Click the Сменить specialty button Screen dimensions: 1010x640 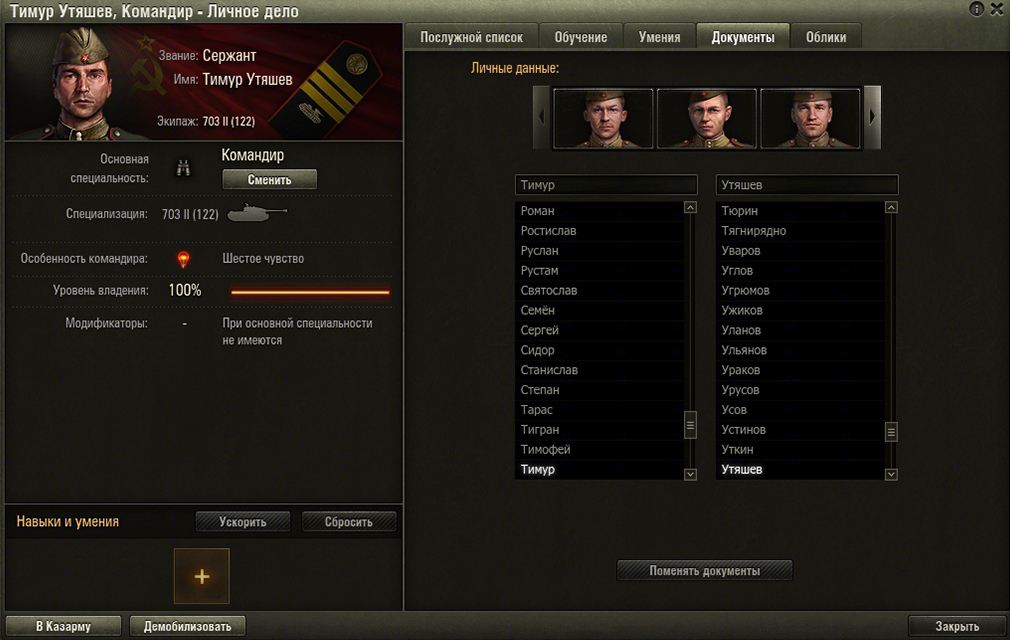269,180
